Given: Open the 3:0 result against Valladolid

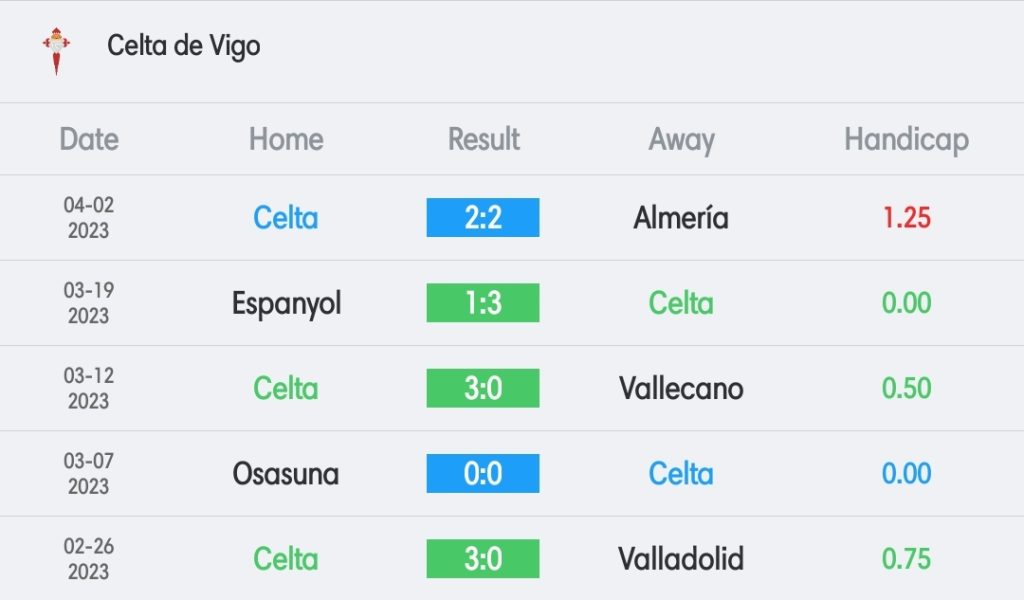Looking at the screenshot, I should click(x=483, y=559).
